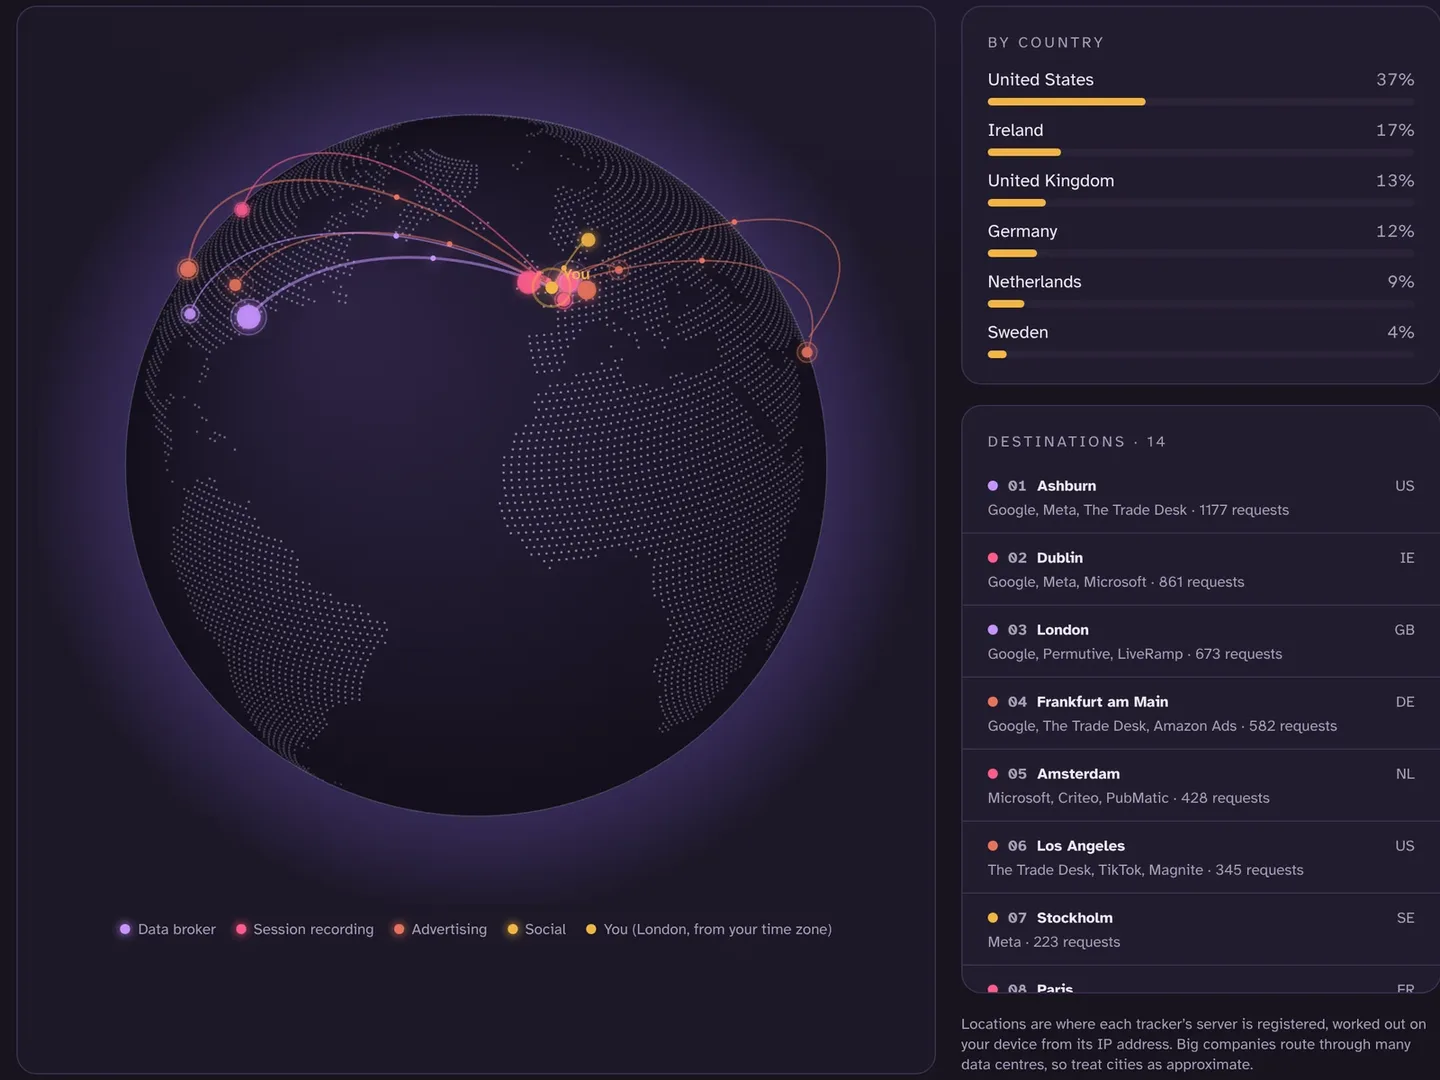Click the 37% value for United States

click(1395, 80)
